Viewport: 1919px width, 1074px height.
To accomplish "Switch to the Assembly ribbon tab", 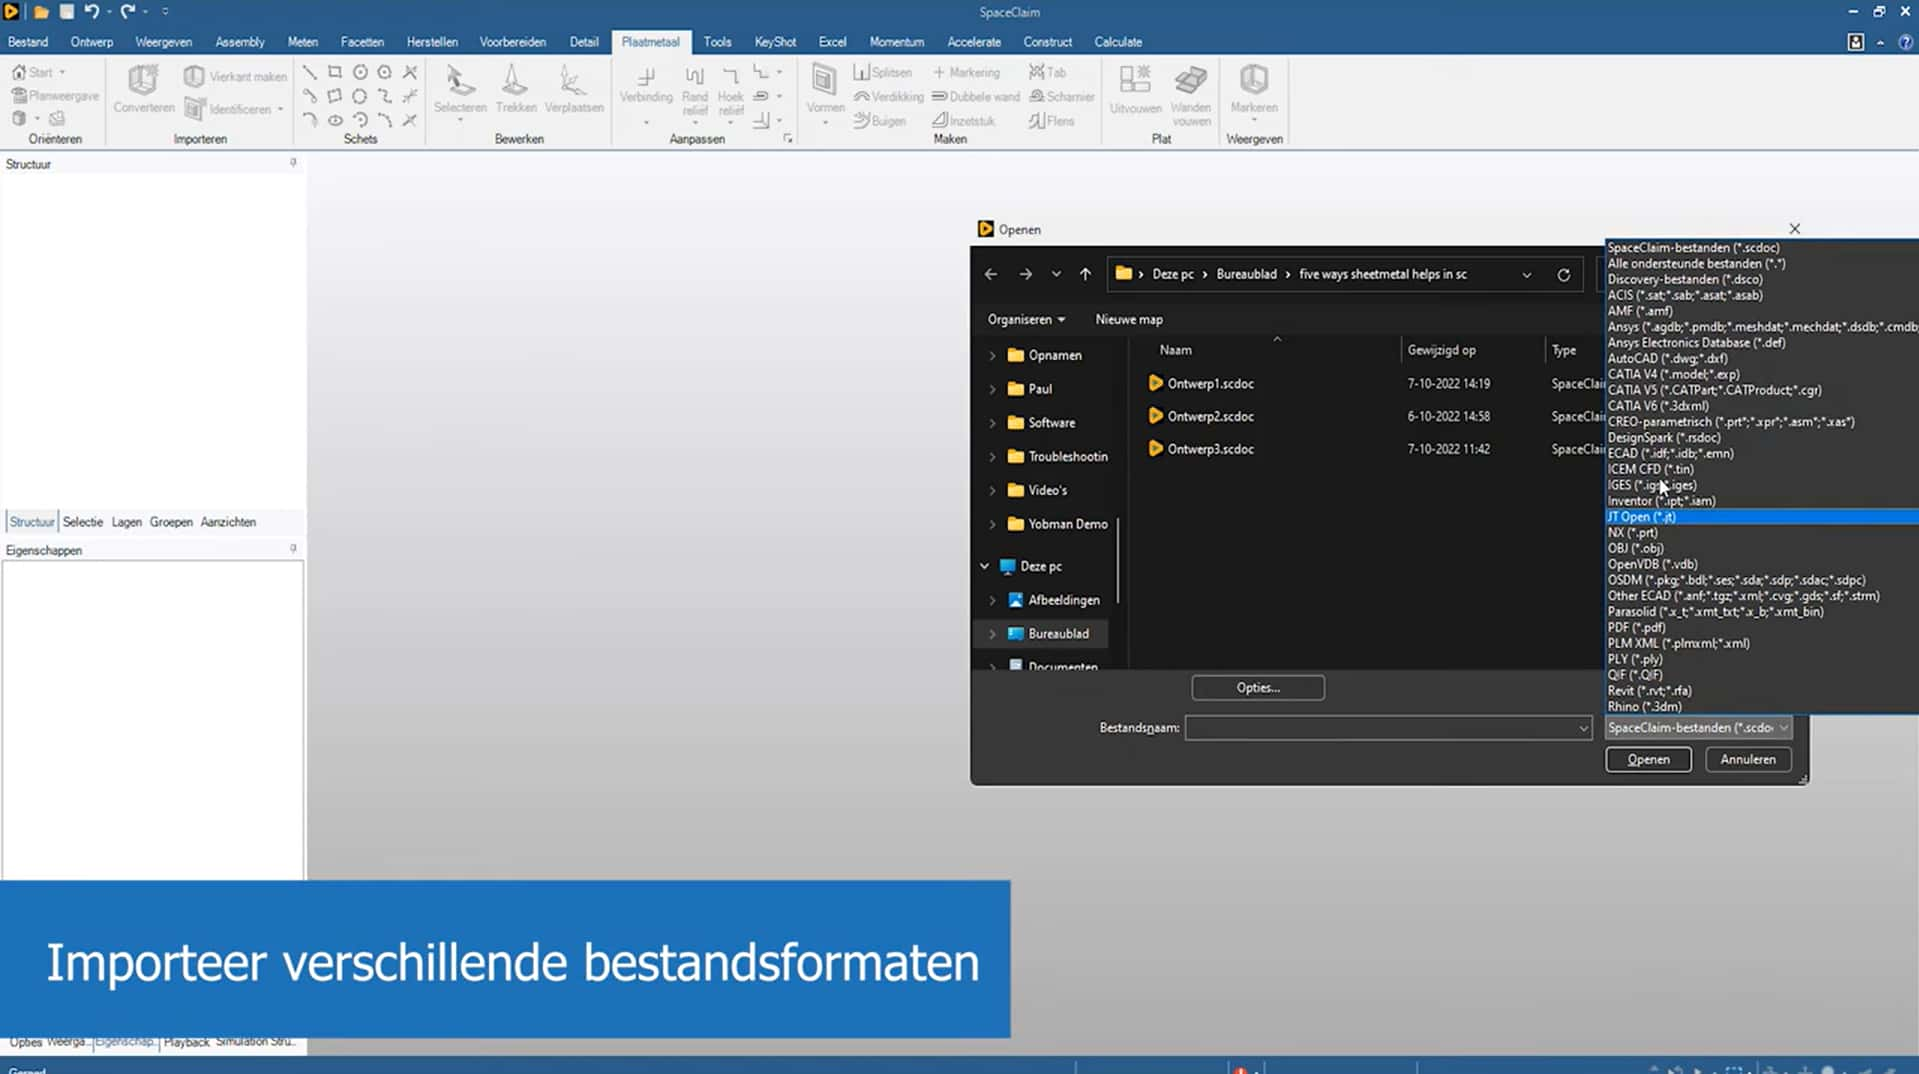I will coord(240,42).
